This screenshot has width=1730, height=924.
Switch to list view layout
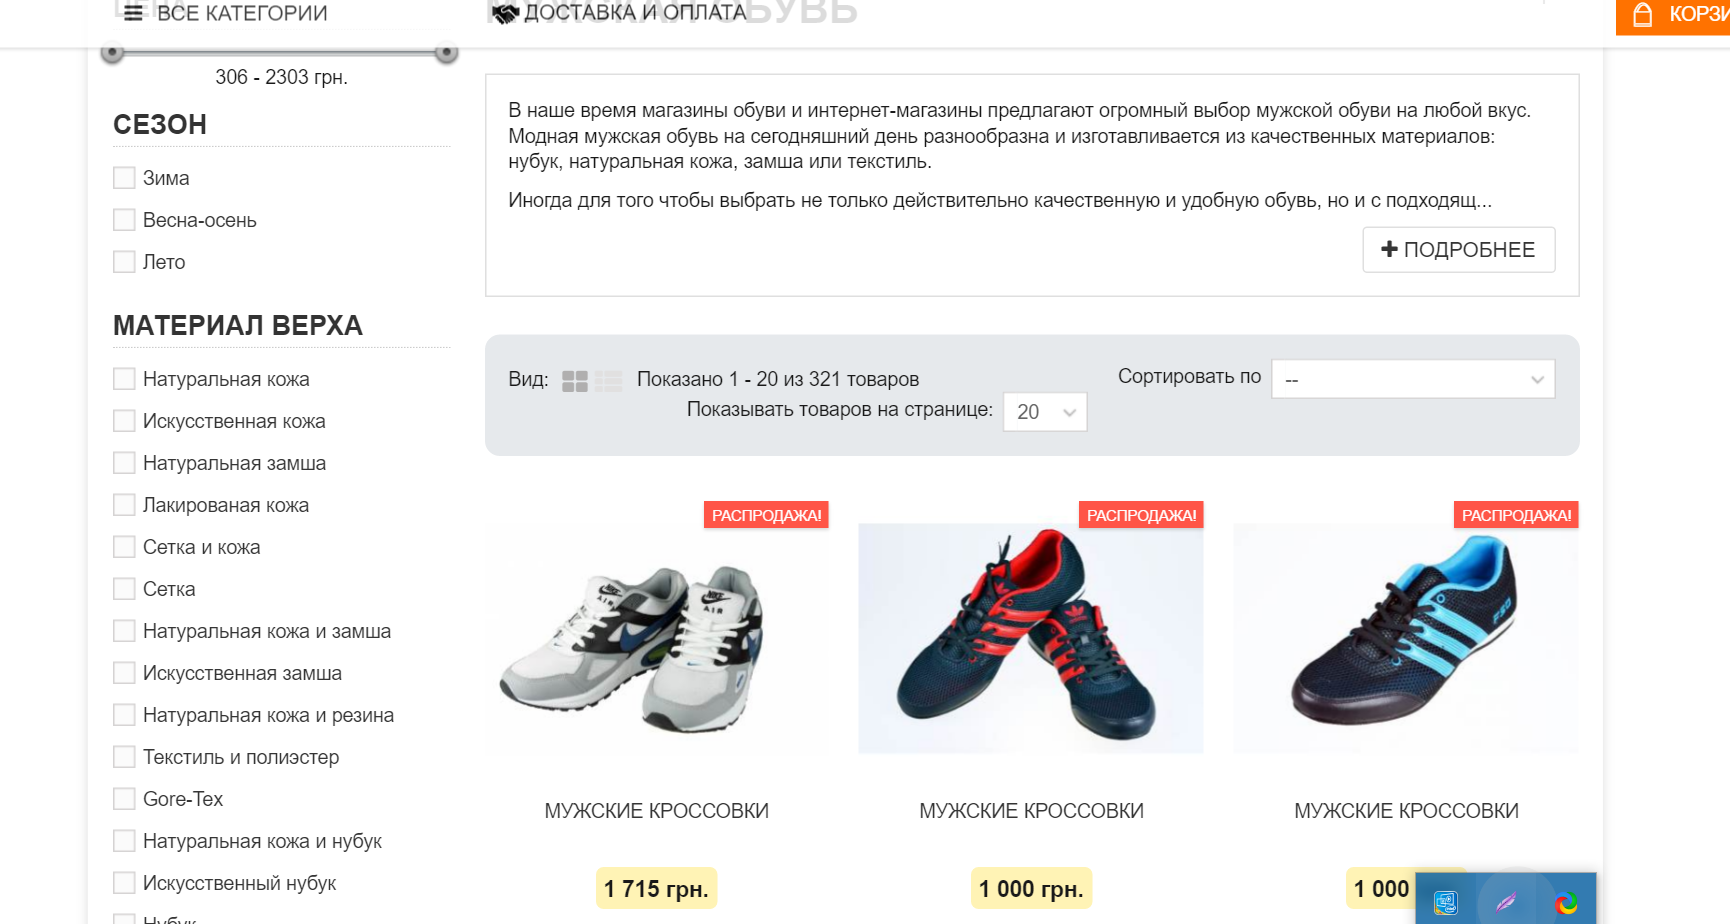click(608, 381)
